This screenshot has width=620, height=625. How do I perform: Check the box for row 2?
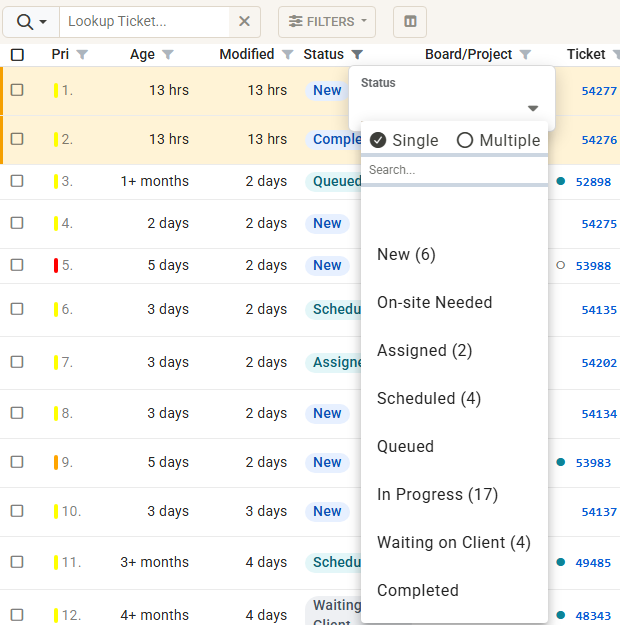click(x=17, y=139)
